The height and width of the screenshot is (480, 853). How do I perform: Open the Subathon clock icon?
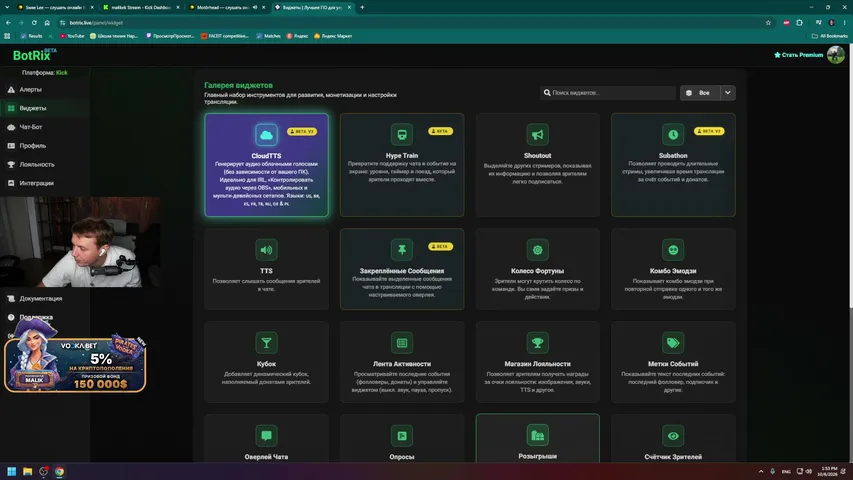click(x=673, y=134)
